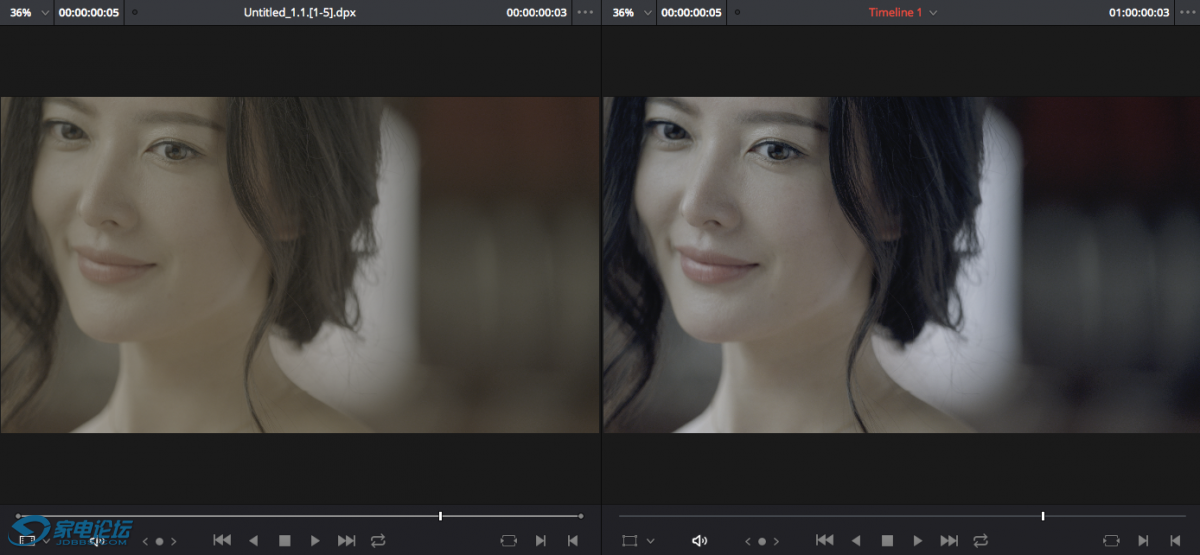The width and height of the screenshot is (1200, 555).
Task: Mark In point in timeline viewer
Action: coord(1142,540)
